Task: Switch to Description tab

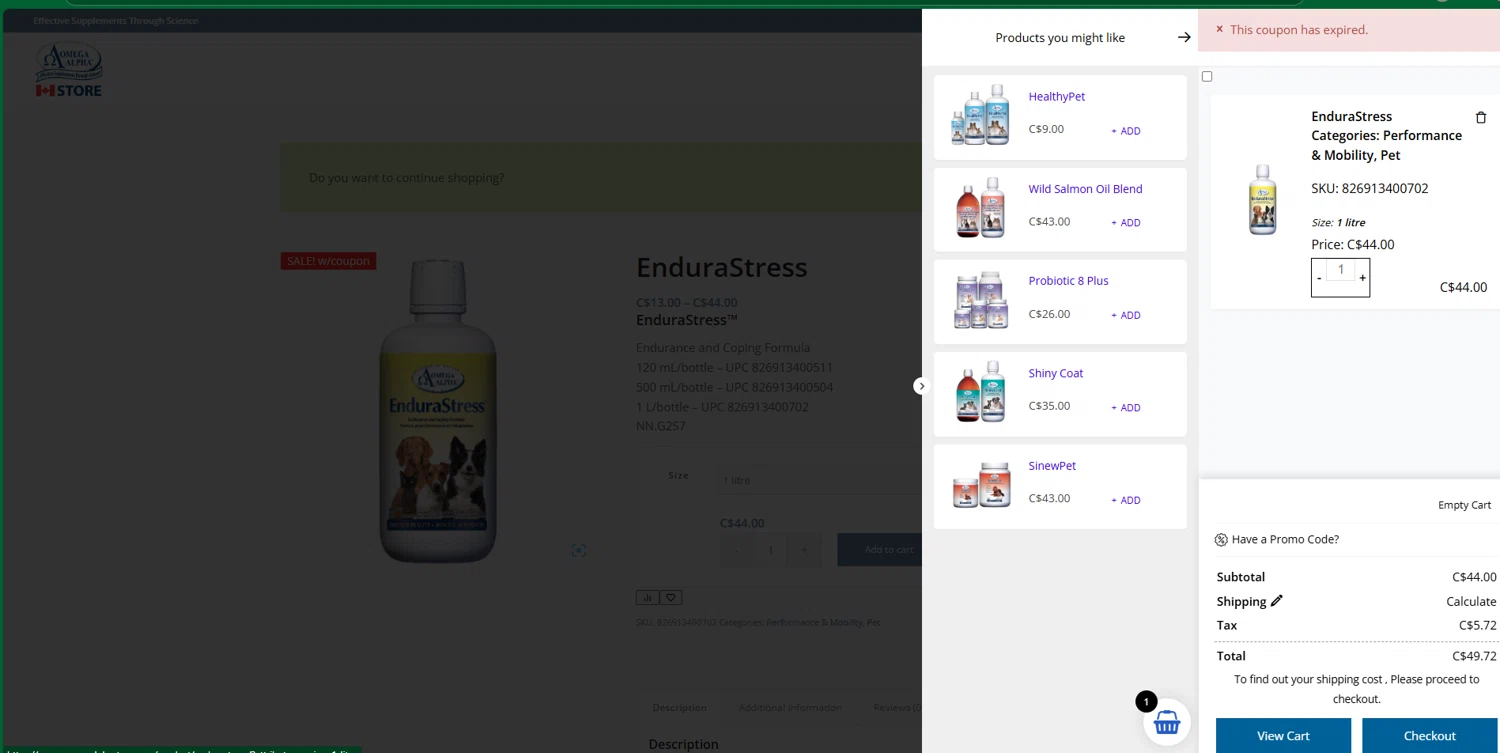Action: pos(679,708)
